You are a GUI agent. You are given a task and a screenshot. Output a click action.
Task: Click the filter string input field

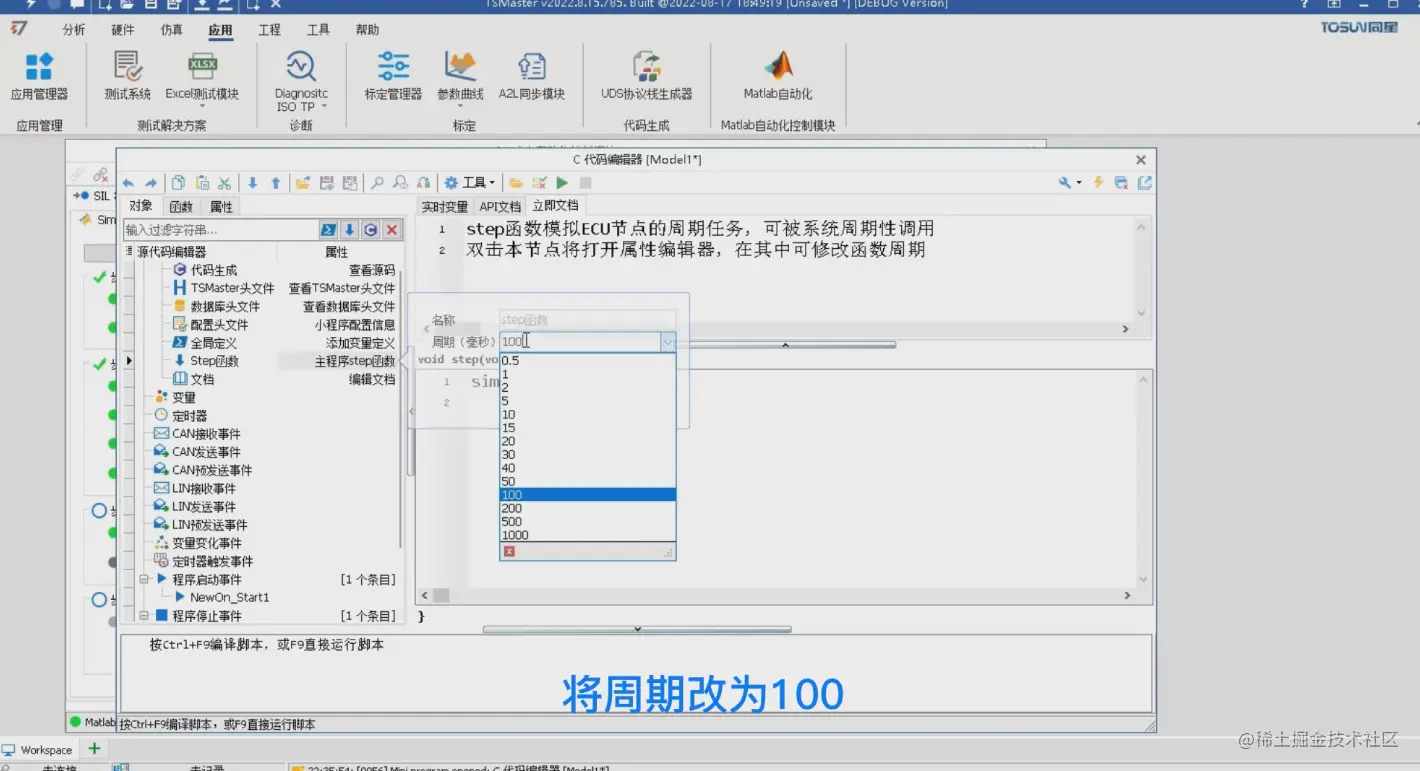pyautogui.click(x=220, y=230)
